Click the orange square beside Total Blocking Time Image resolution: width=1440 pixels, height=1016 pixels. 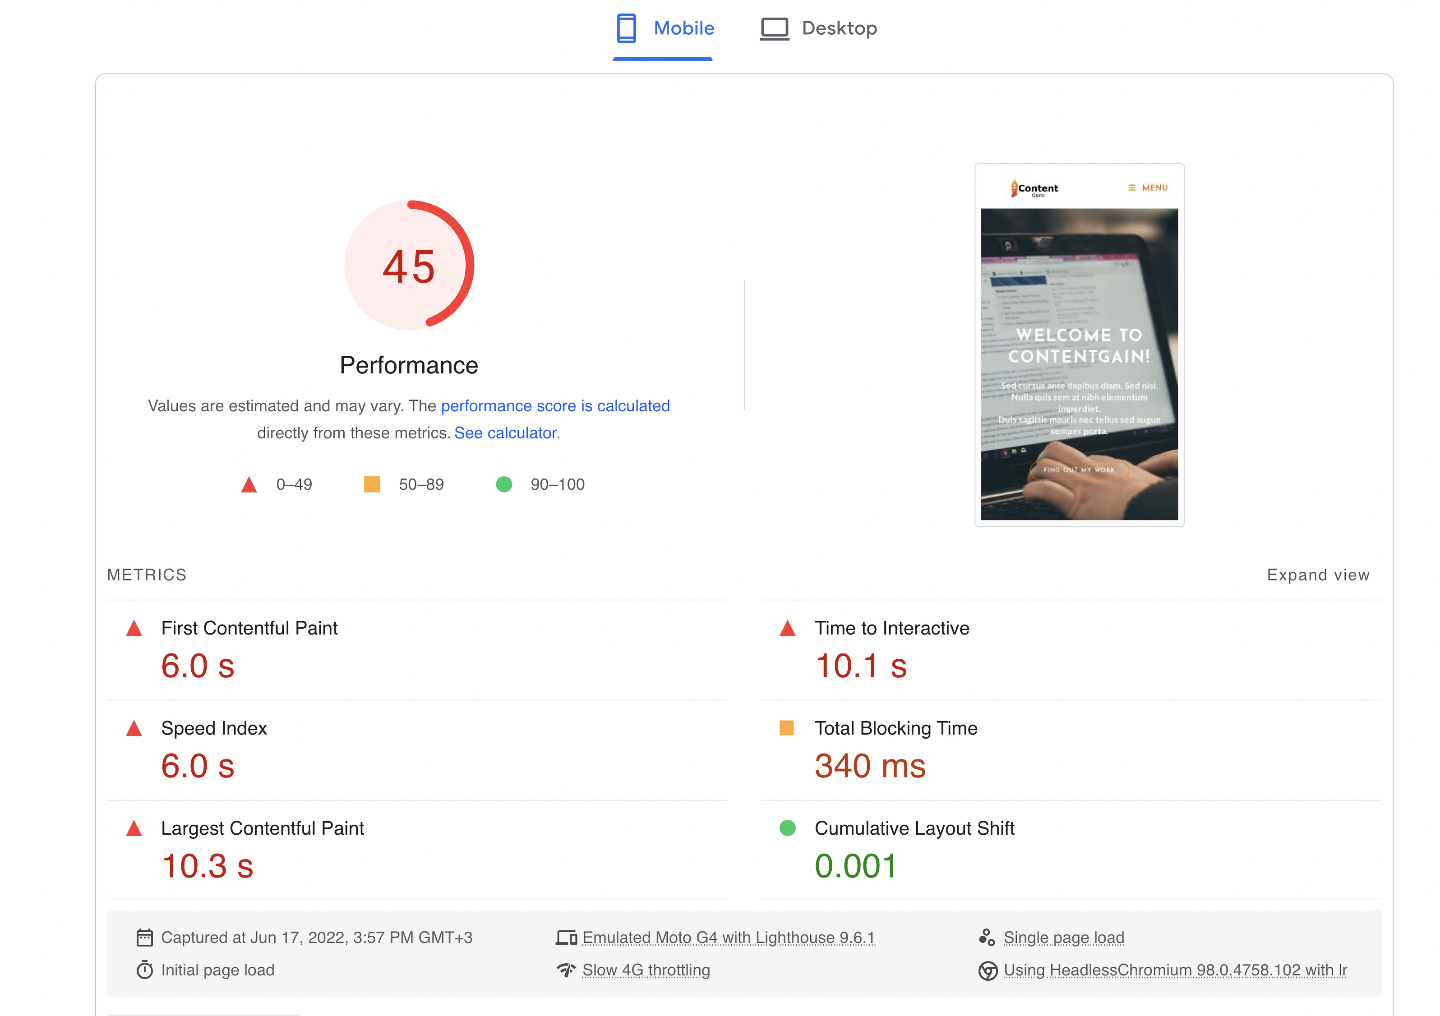(x=787, y=728)
